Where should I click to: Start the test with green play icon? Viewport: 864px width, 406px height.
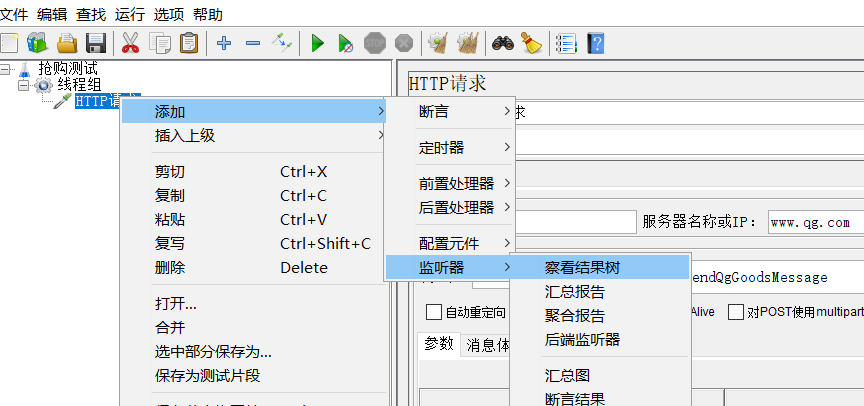click(317, 43)
